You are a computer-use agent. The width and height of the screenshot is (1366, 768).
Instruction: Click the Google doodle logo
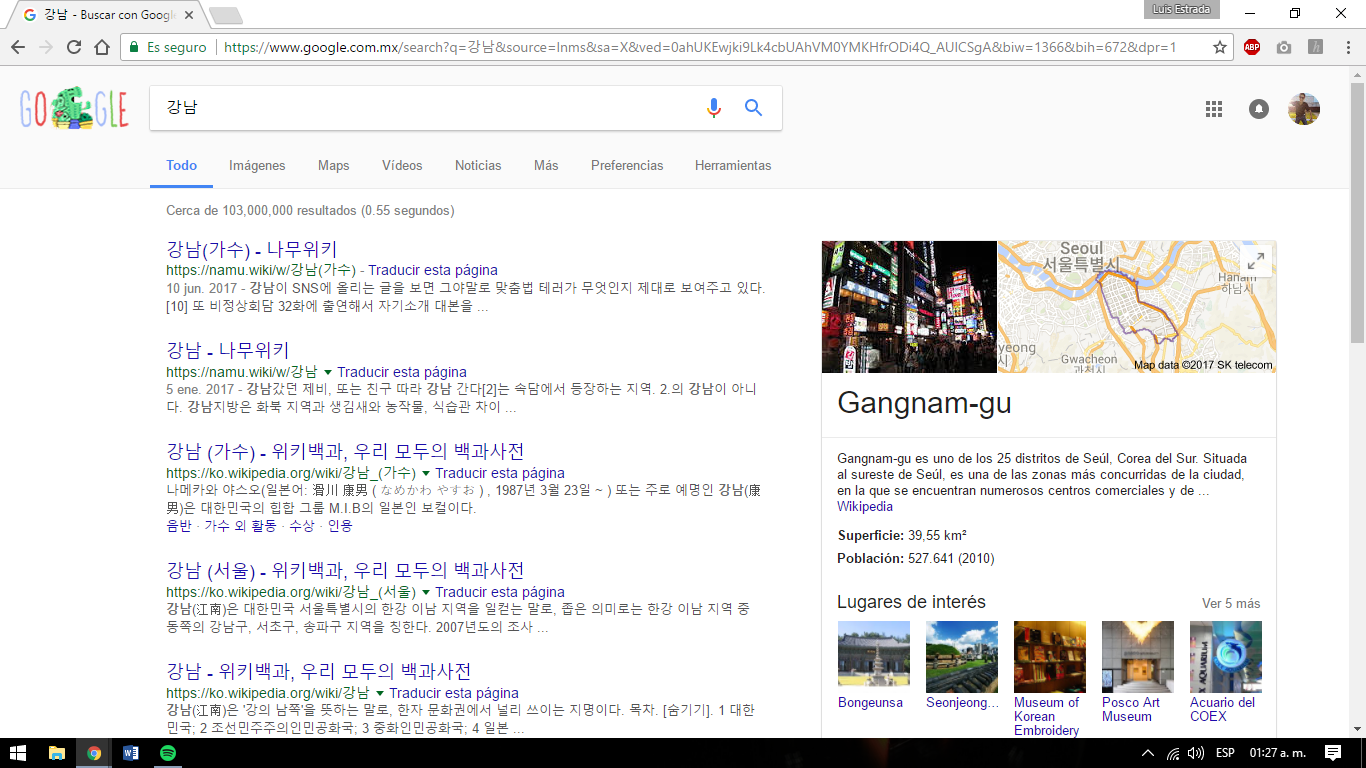pyautogui.click(x=74, y=108)
